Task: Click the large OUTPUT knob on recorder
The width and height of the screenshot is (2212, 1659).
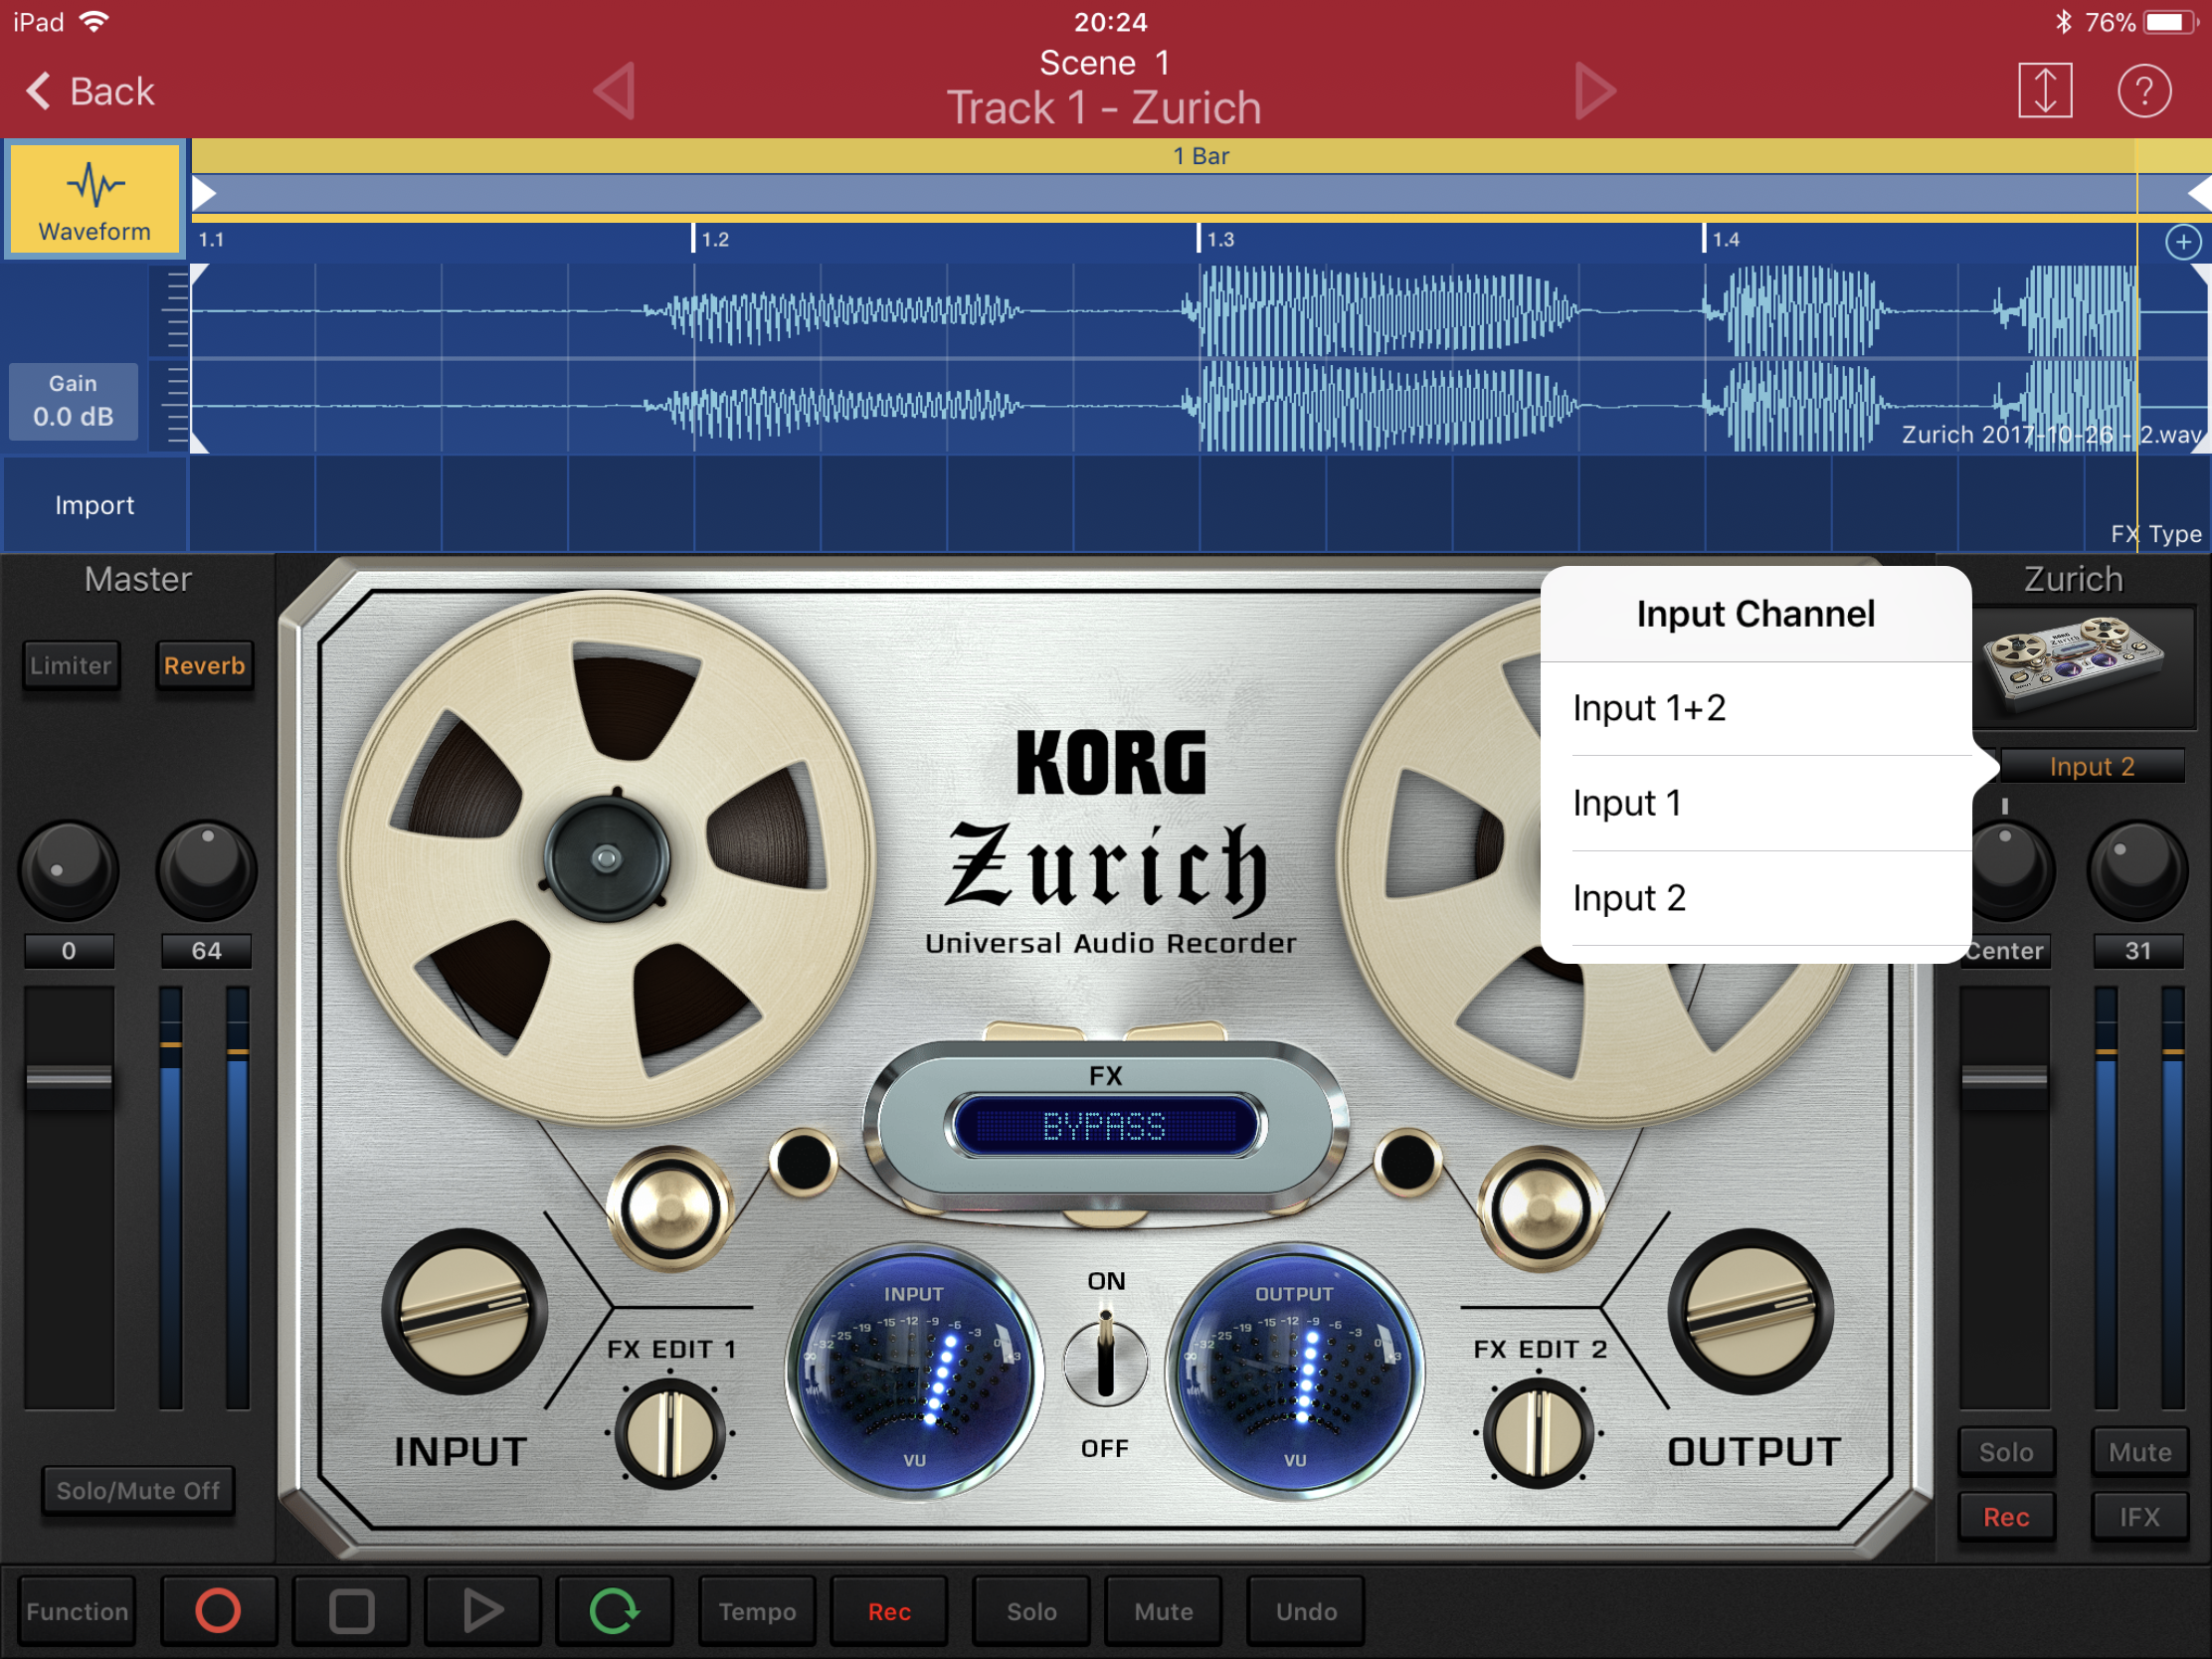Action: 1750,1312
